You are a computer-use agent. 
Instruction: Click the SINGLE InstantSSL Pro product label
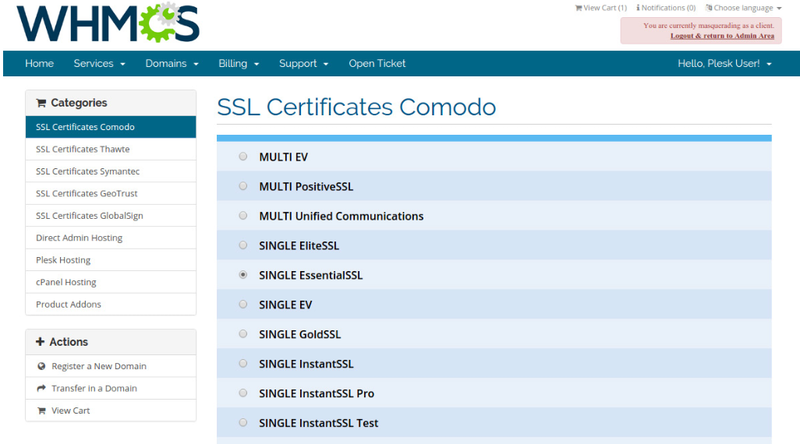pyautogui.click(x=316, y=394)
